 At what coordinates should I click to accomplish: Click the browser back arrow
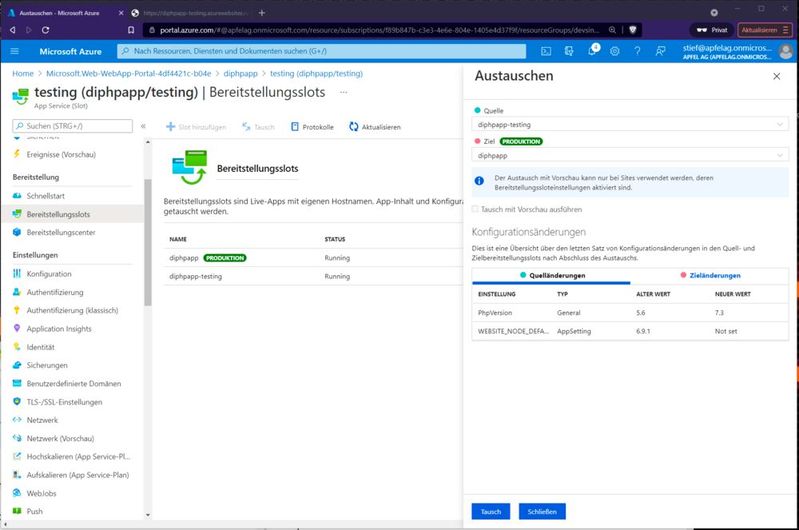pos(12,30)
